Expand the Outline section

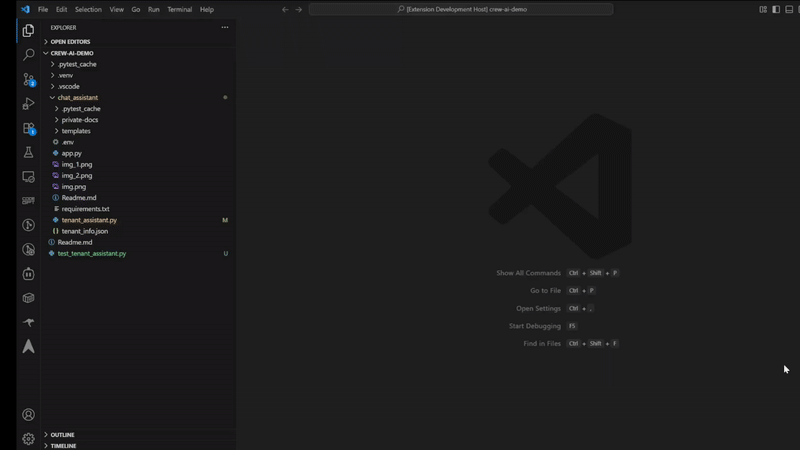(62, 435)
